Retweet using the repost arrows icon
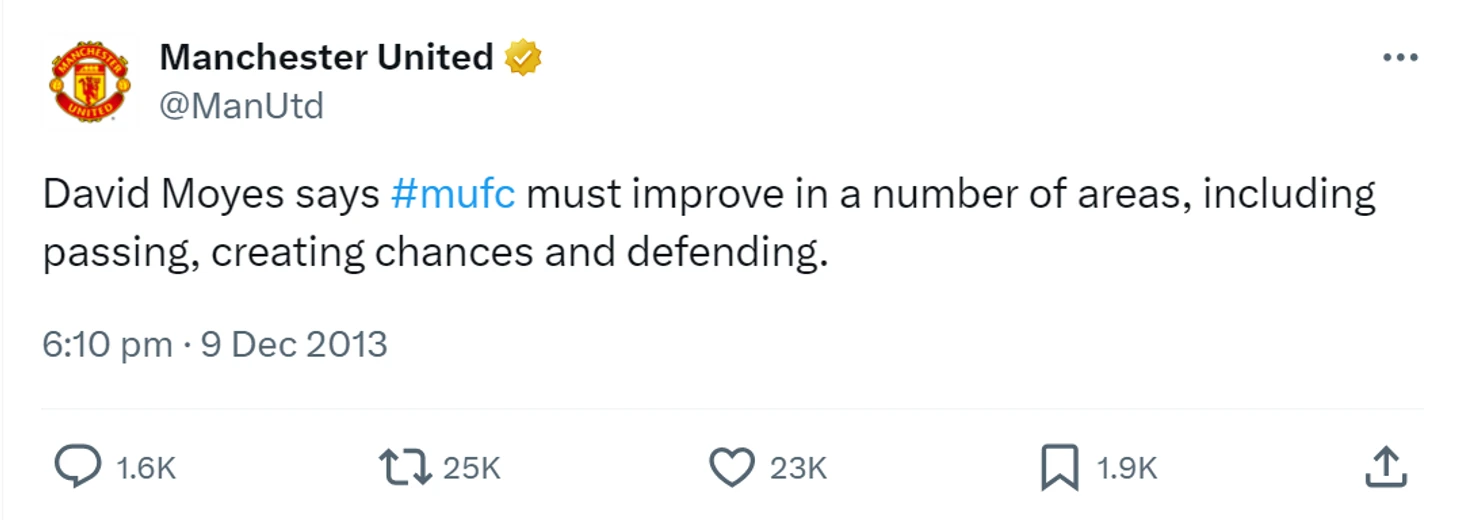 [405, 467]
